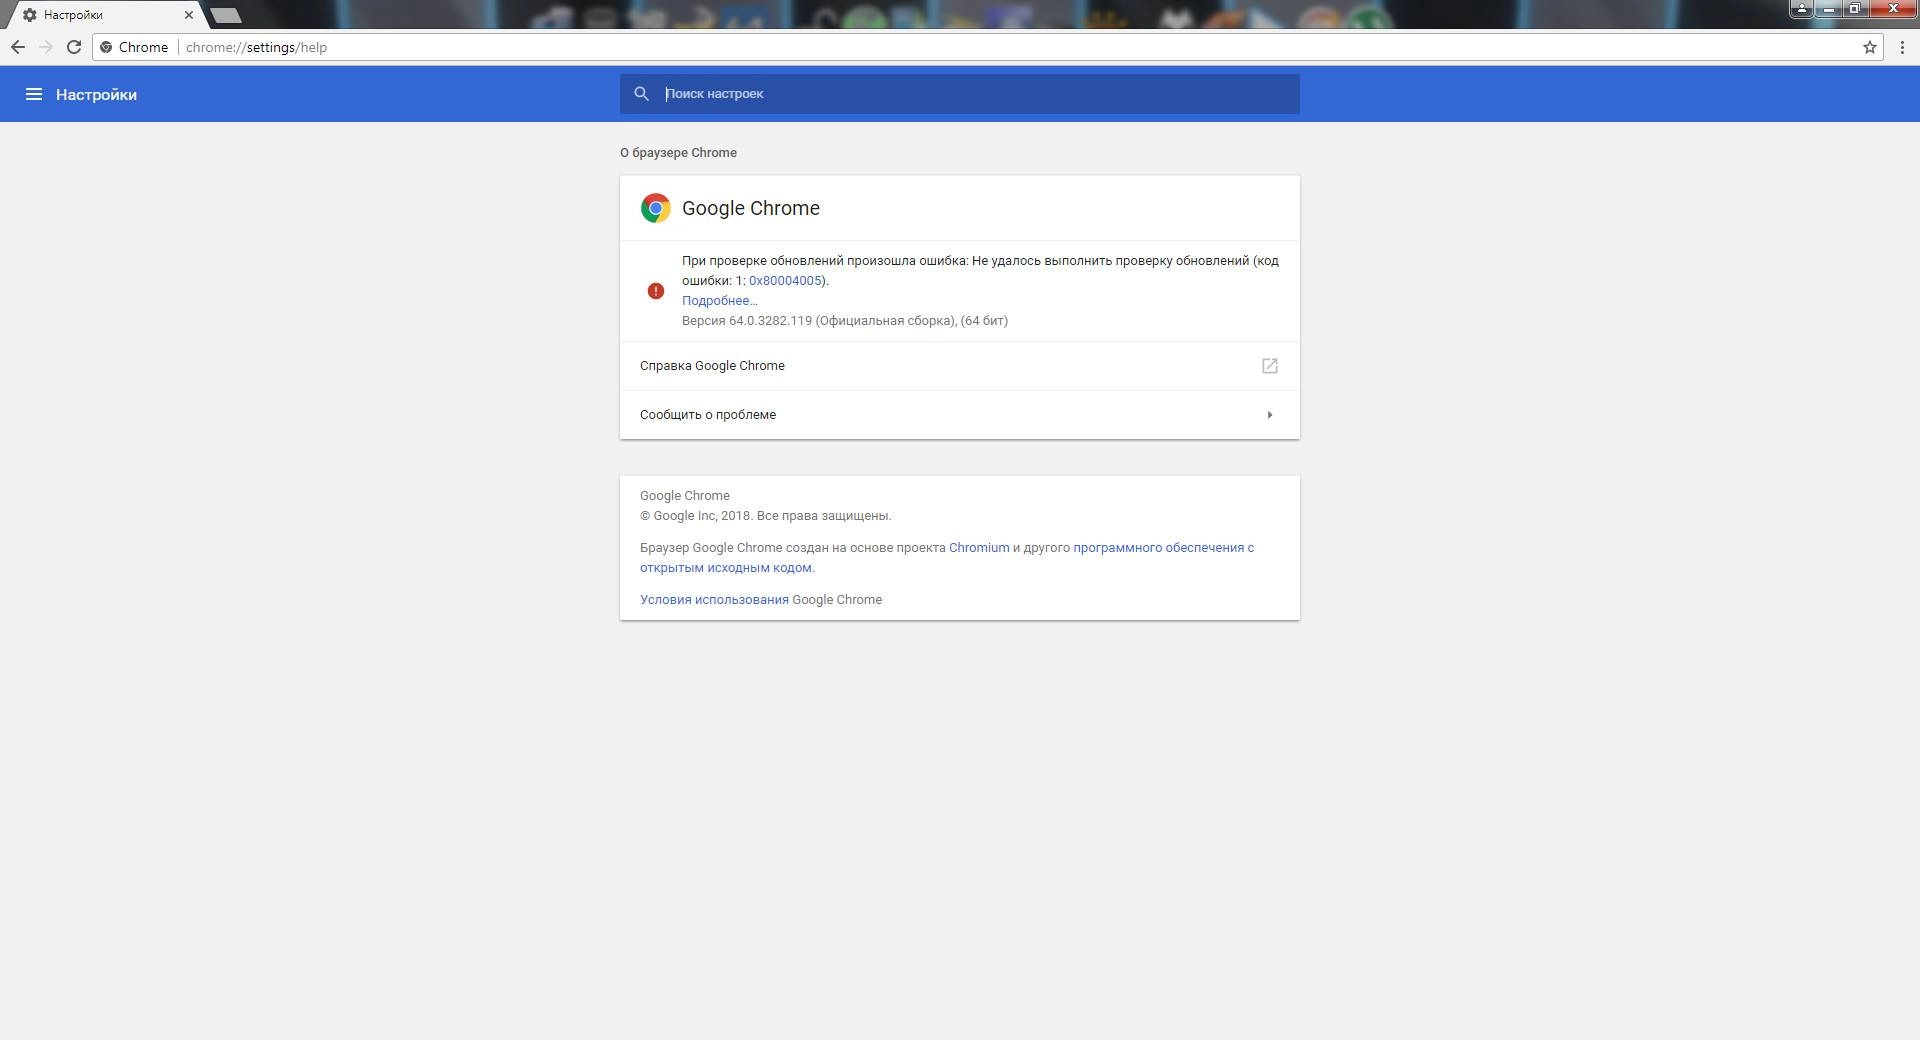Click the Версия 64.0.3282.119 version text
Screen dimensions: 1920x1040
845,321
